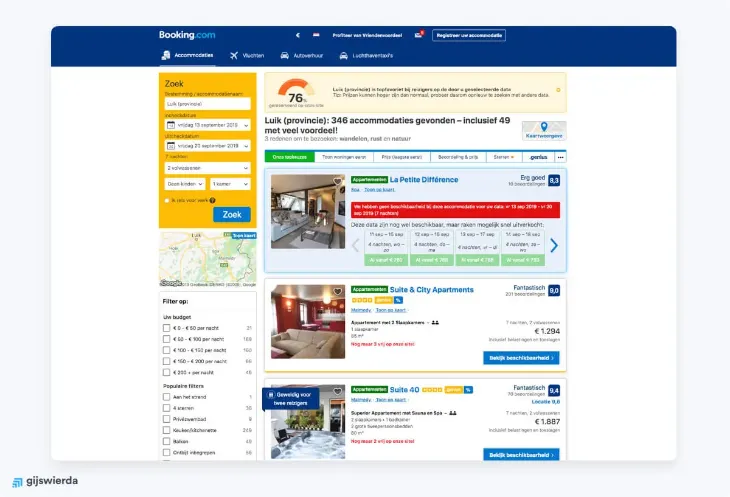Click the Zoek search button
The width and height of the screenshot is (730, 497).
pos(232,215)
